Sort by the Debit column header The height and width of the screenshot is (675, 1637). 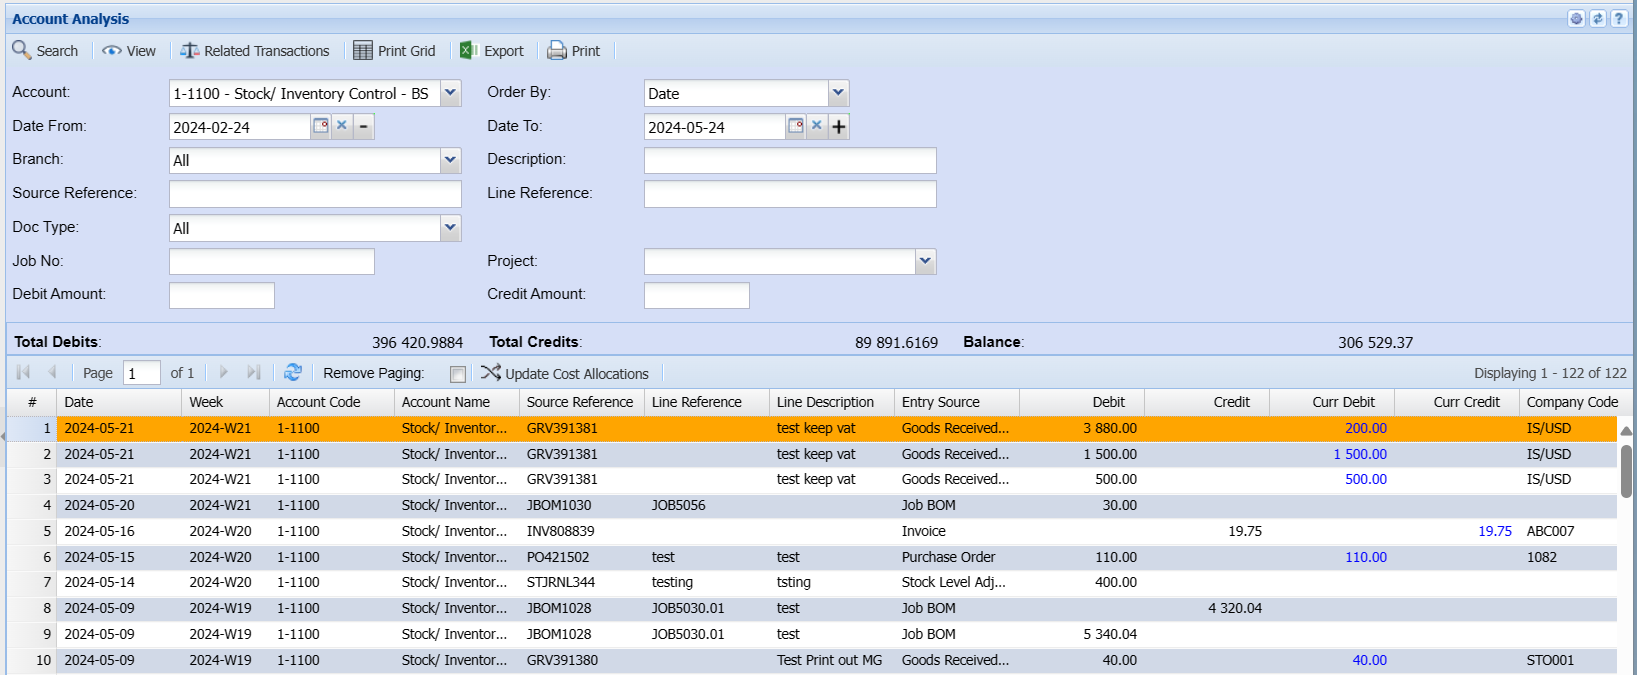1107,402
